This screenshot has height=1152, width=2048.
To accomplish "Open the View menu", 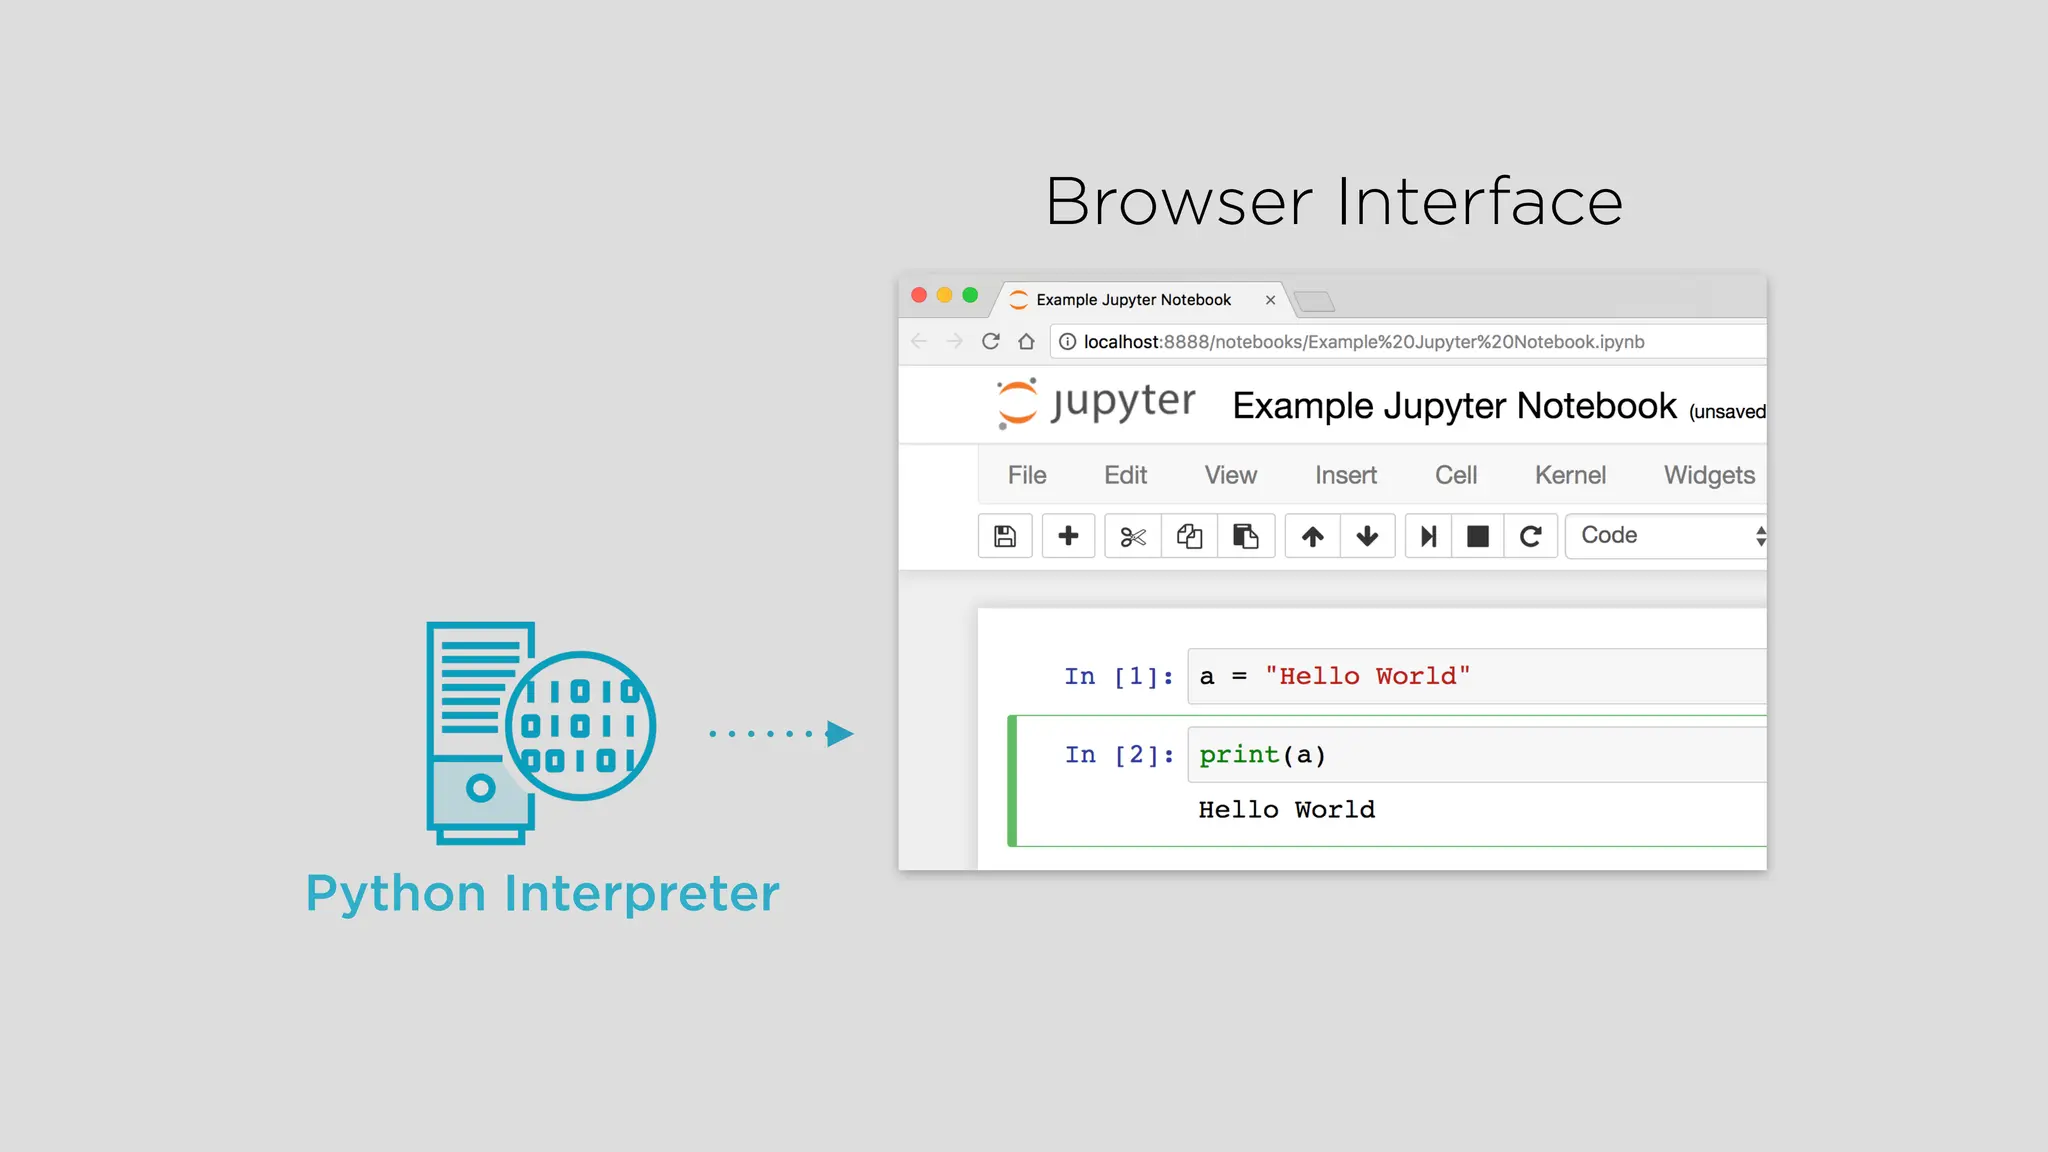I will click(x=1230, y=475).
